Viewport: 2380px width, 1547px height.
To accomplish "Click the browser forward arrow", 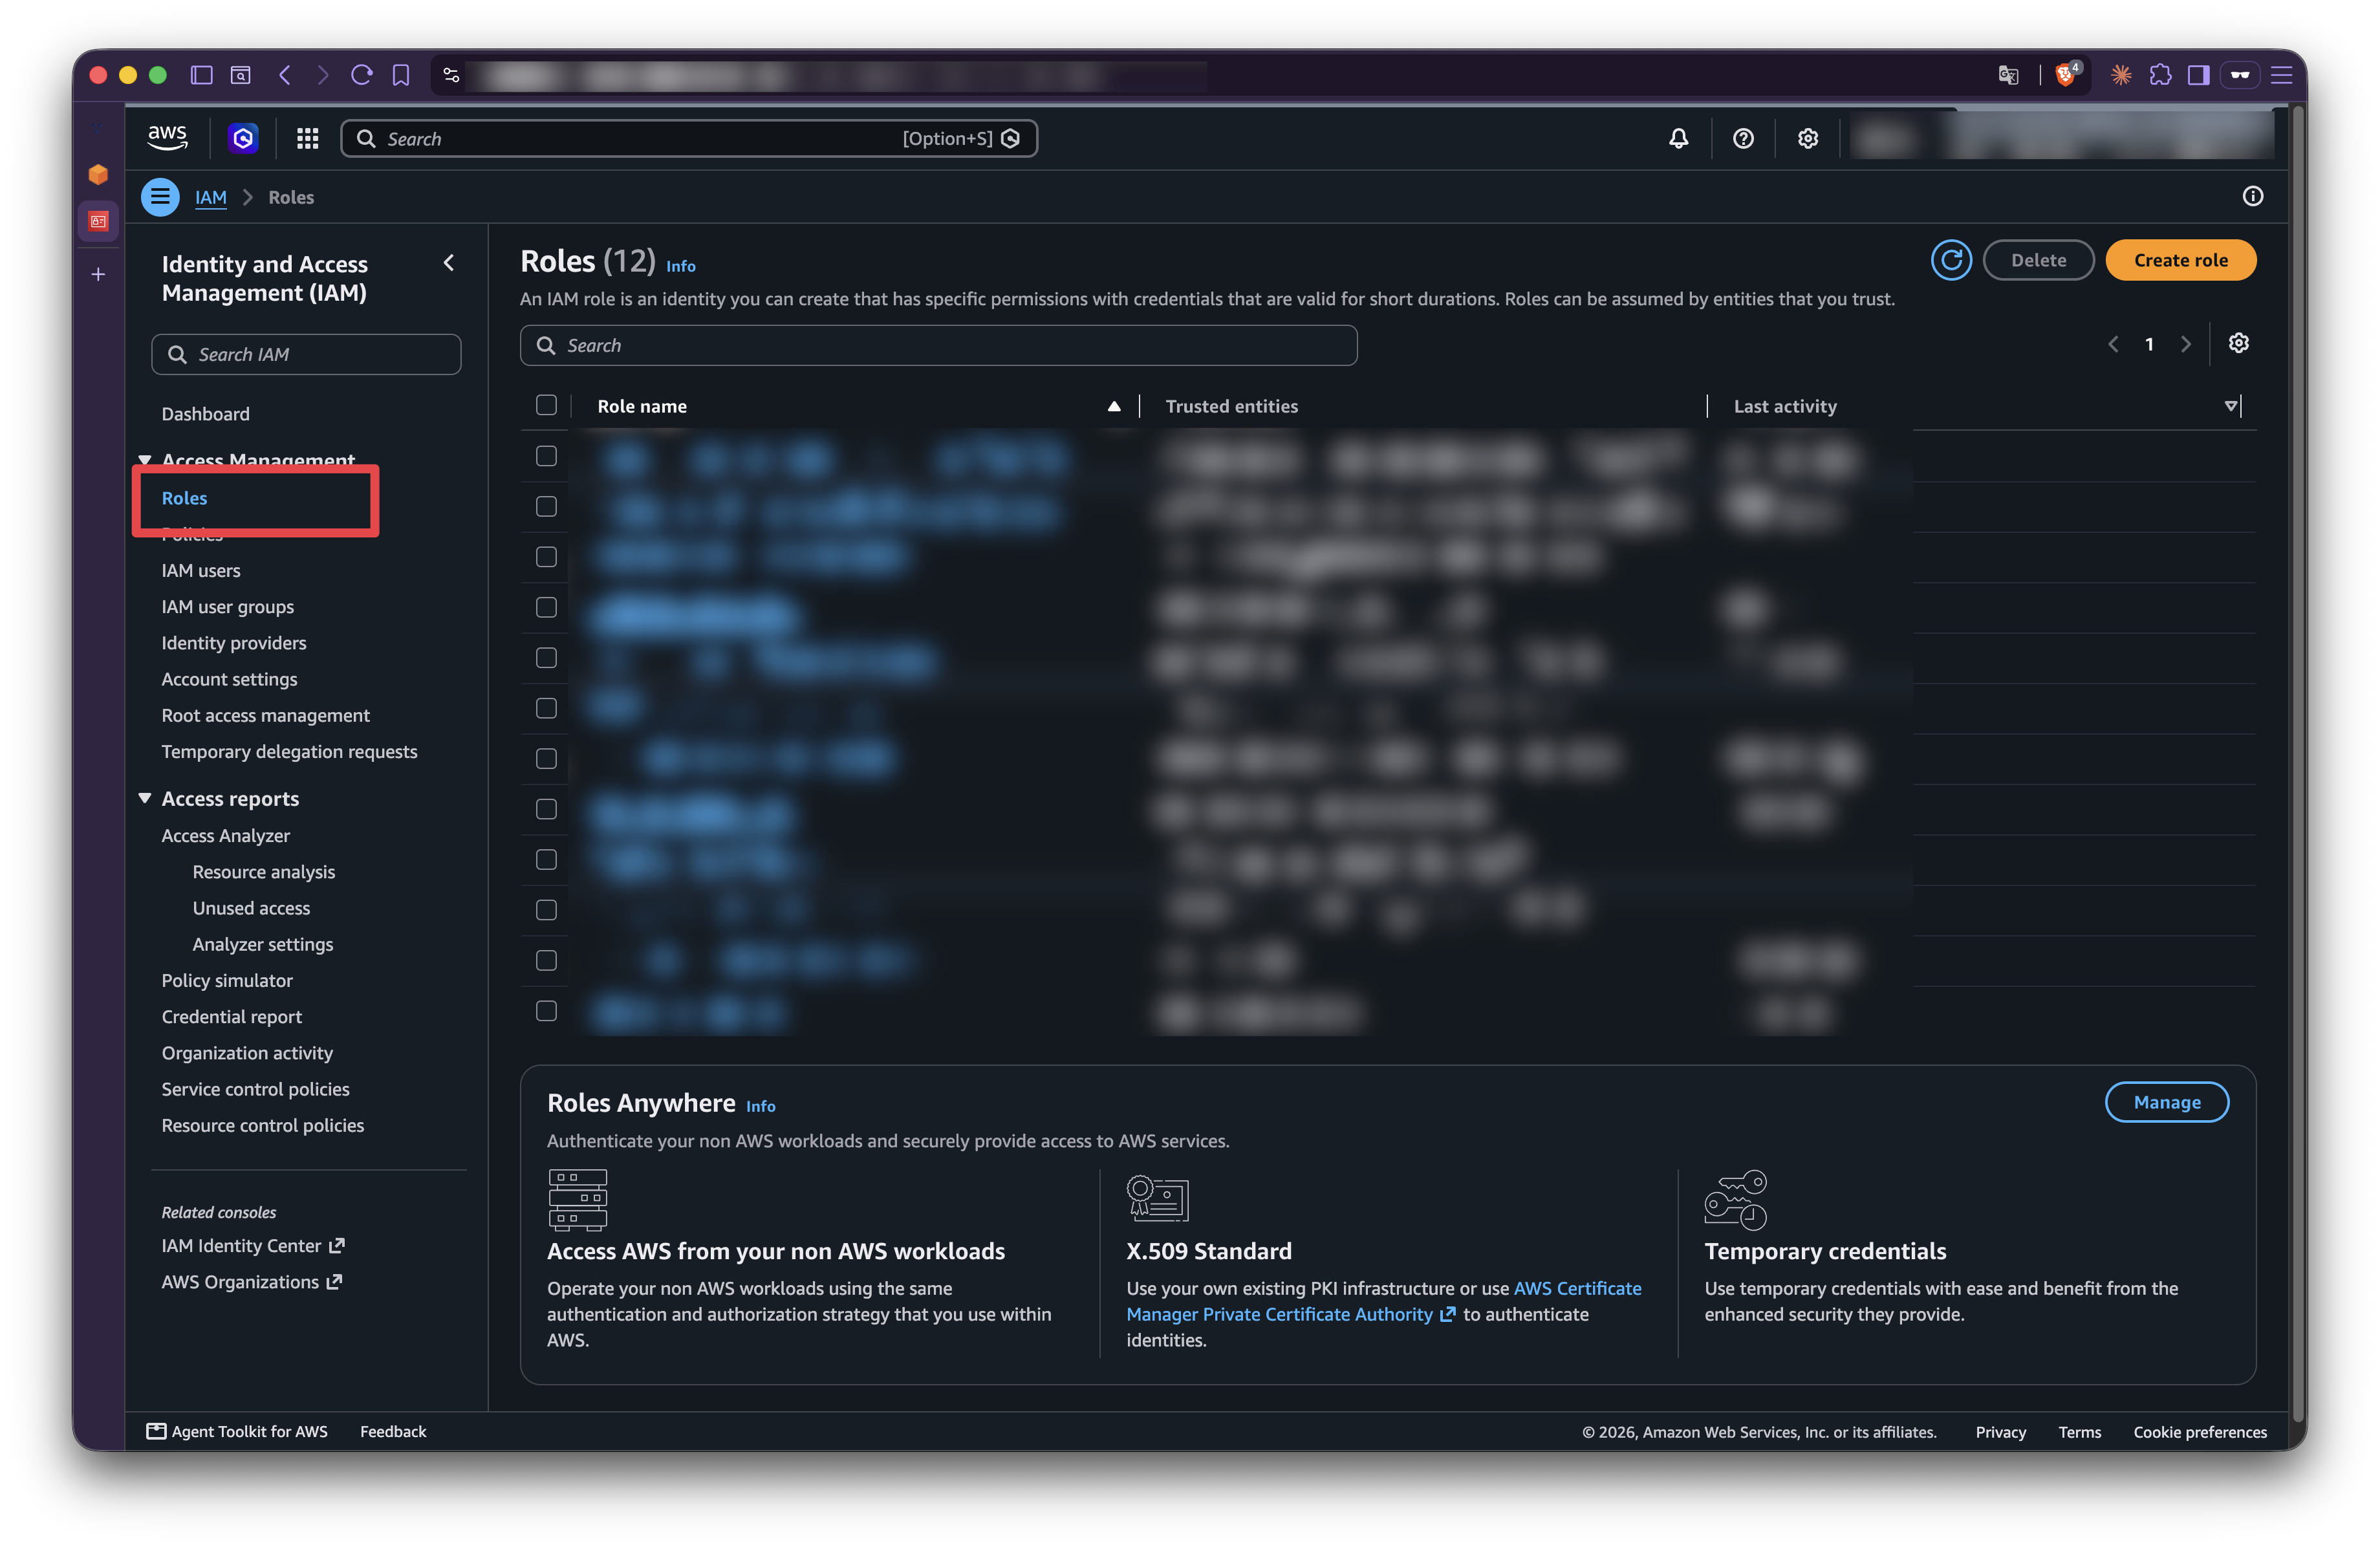I will coord(322,75).
